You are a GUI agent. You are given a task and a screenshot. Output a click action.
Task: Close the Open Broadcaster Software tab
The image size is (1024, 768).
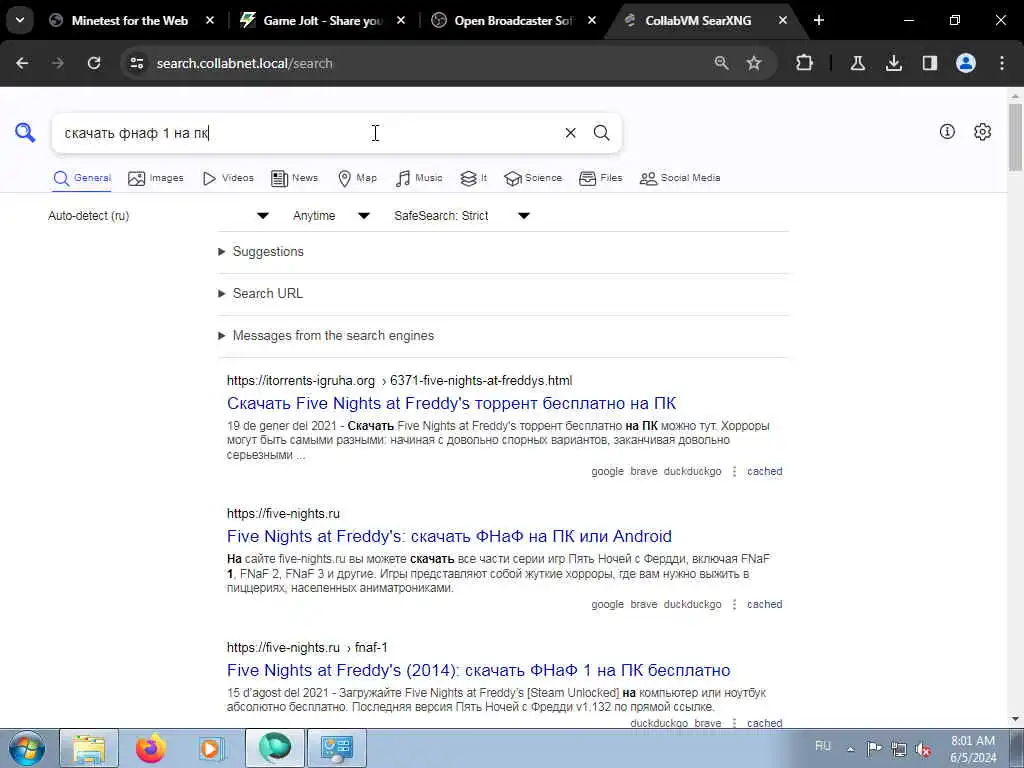592,20
